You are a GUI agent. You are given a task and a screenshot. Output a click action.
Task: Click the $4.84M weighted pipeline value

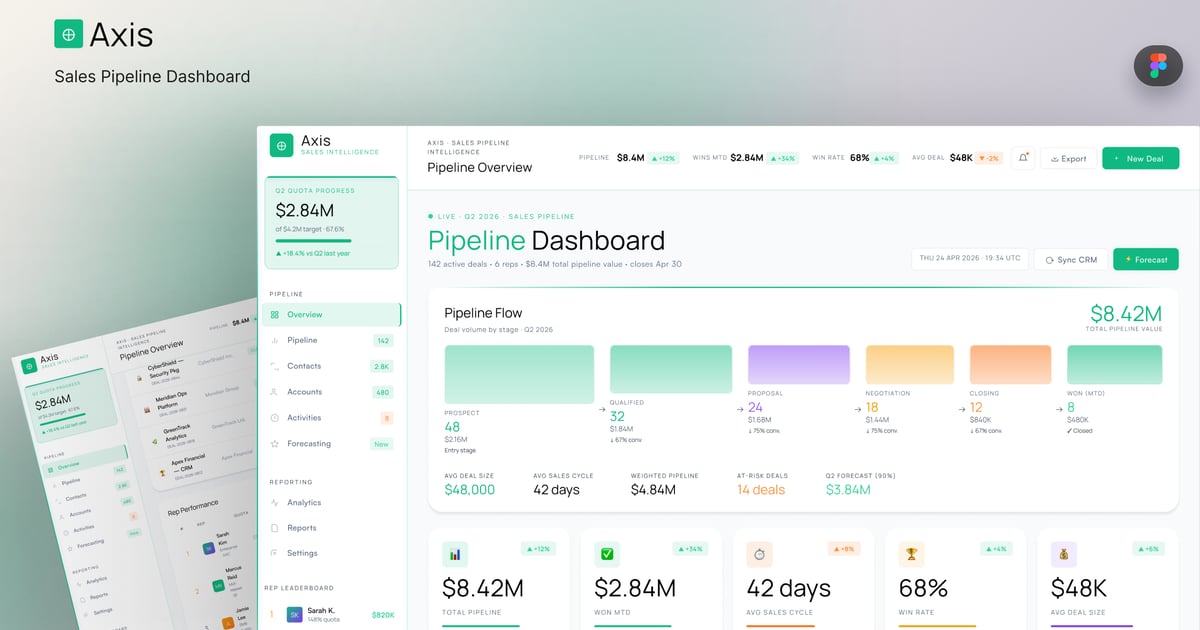(x=653, y=490)
